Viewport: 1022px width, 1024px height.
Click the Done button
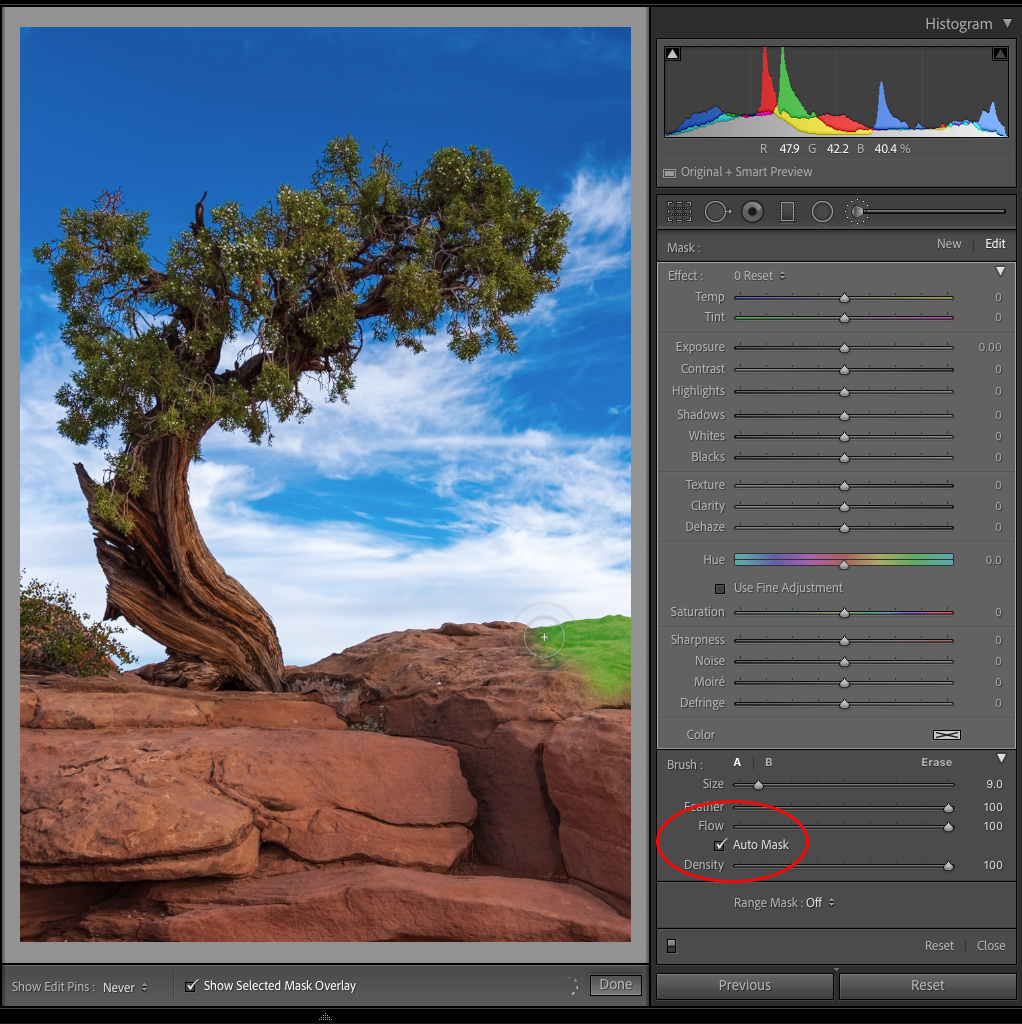(615, 985)
